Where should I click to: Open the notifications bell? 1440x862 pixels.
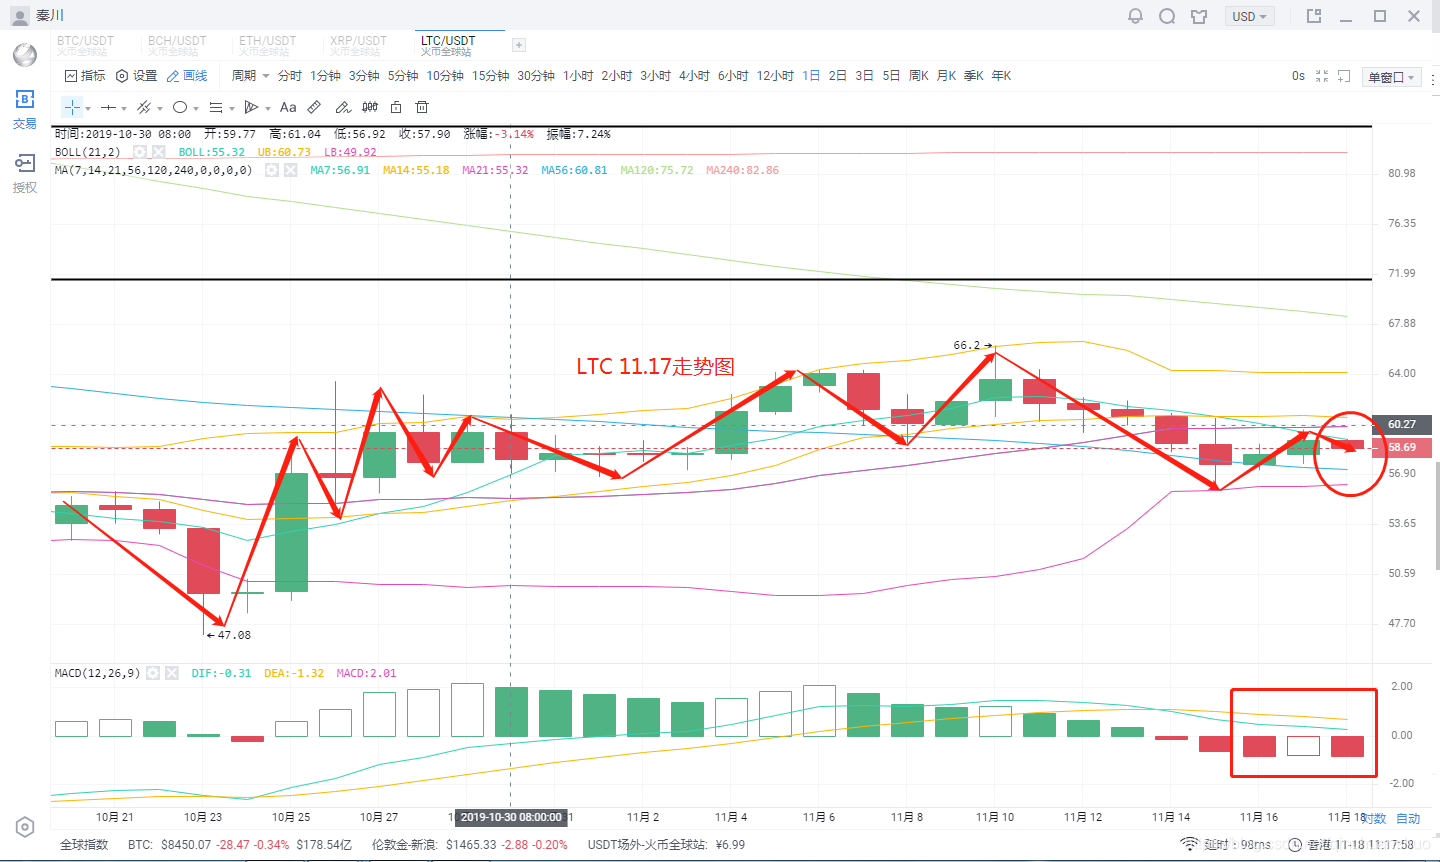1135,16
